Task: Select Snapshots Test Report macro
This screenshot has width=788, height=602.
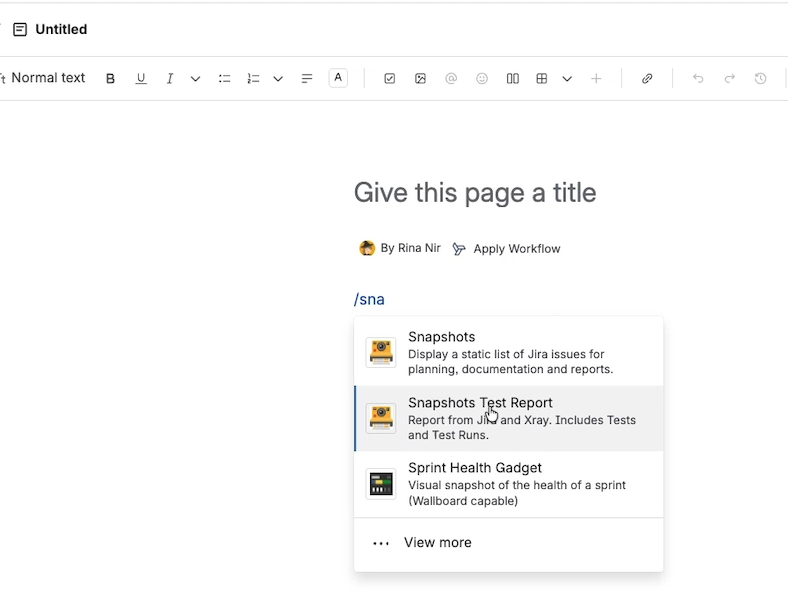Action: pos(509,419)
